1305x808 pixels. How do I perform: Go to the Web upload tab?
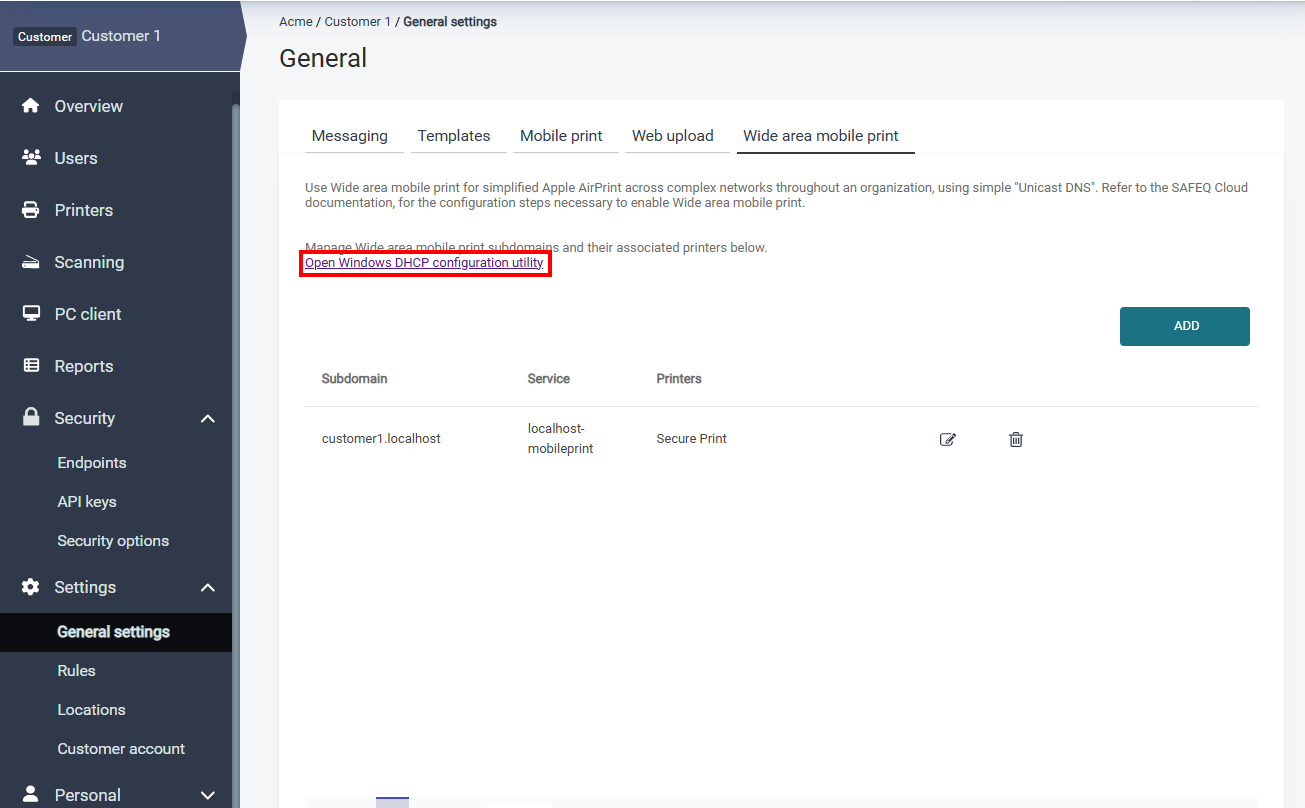(673, 136)
